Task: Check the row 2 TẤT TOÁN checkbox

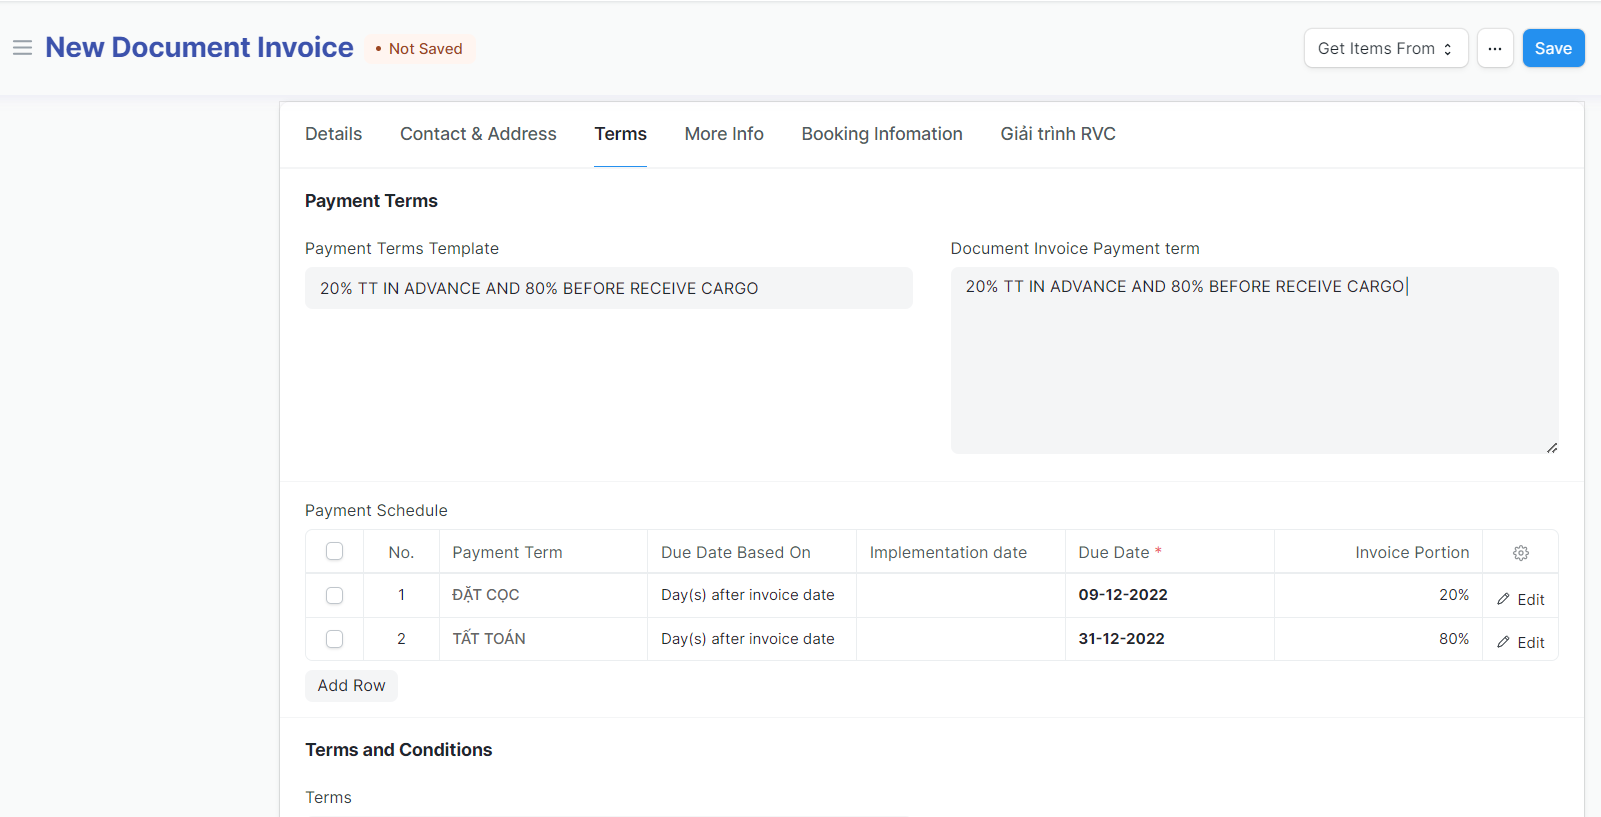Action: [334, 639]
